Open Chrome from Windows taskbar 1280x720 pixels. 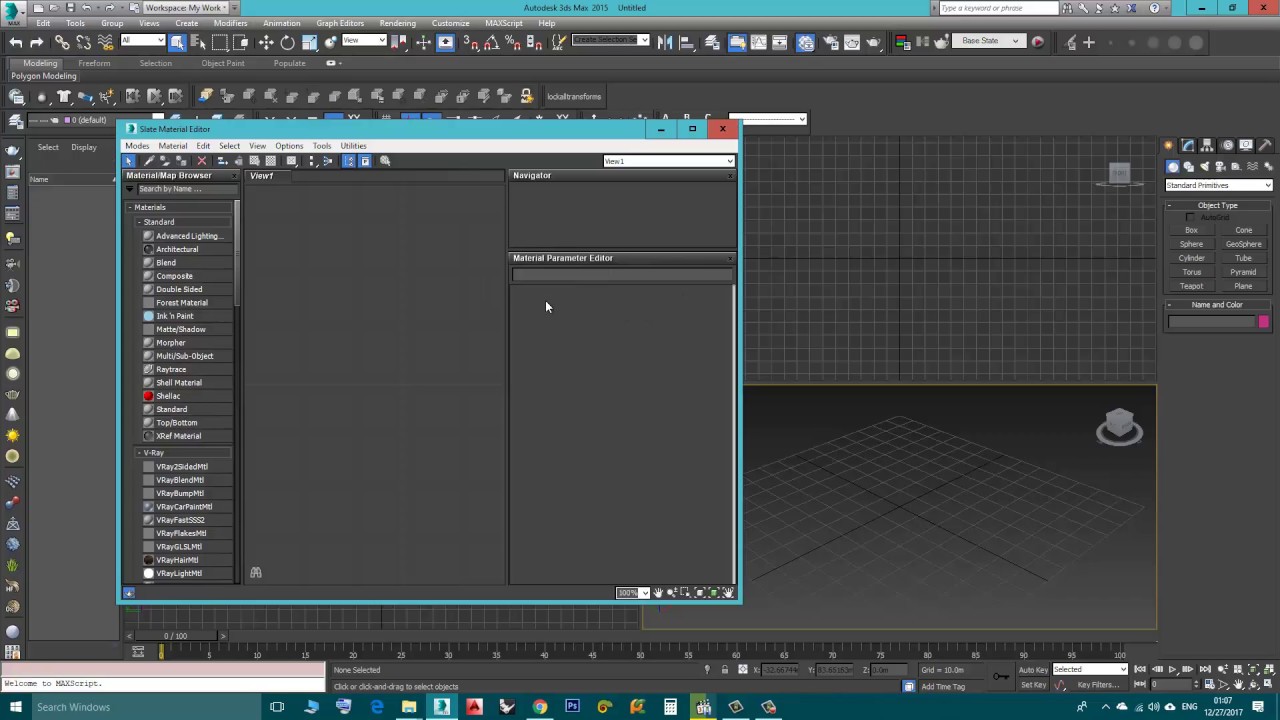540,707
